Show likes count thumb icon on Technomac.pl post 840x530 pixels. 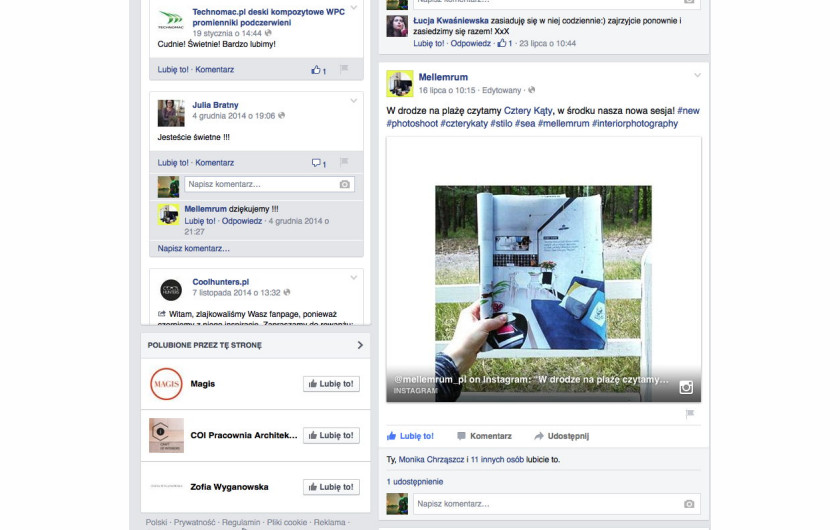click(318, 70)
